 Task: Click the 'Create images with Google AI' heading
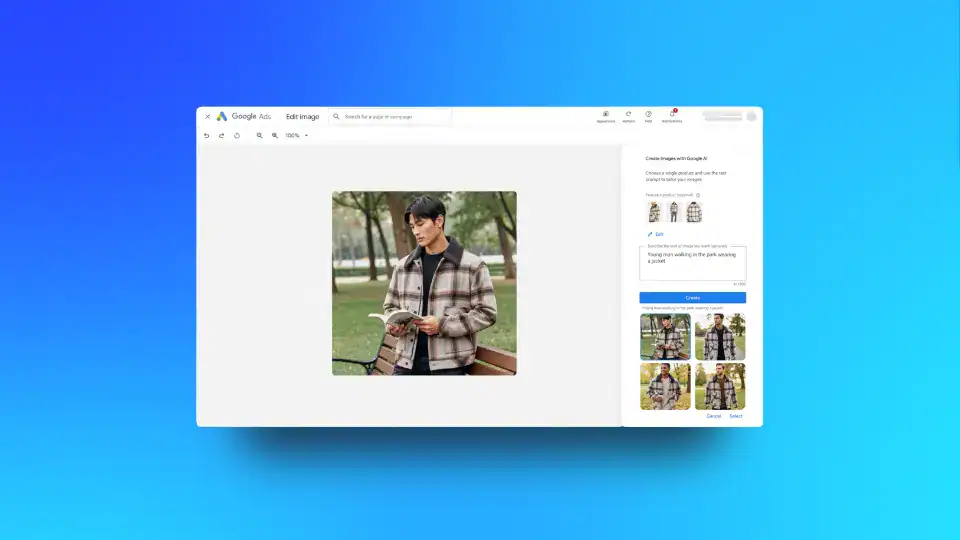pyautogui.click(x=676, y=159)
